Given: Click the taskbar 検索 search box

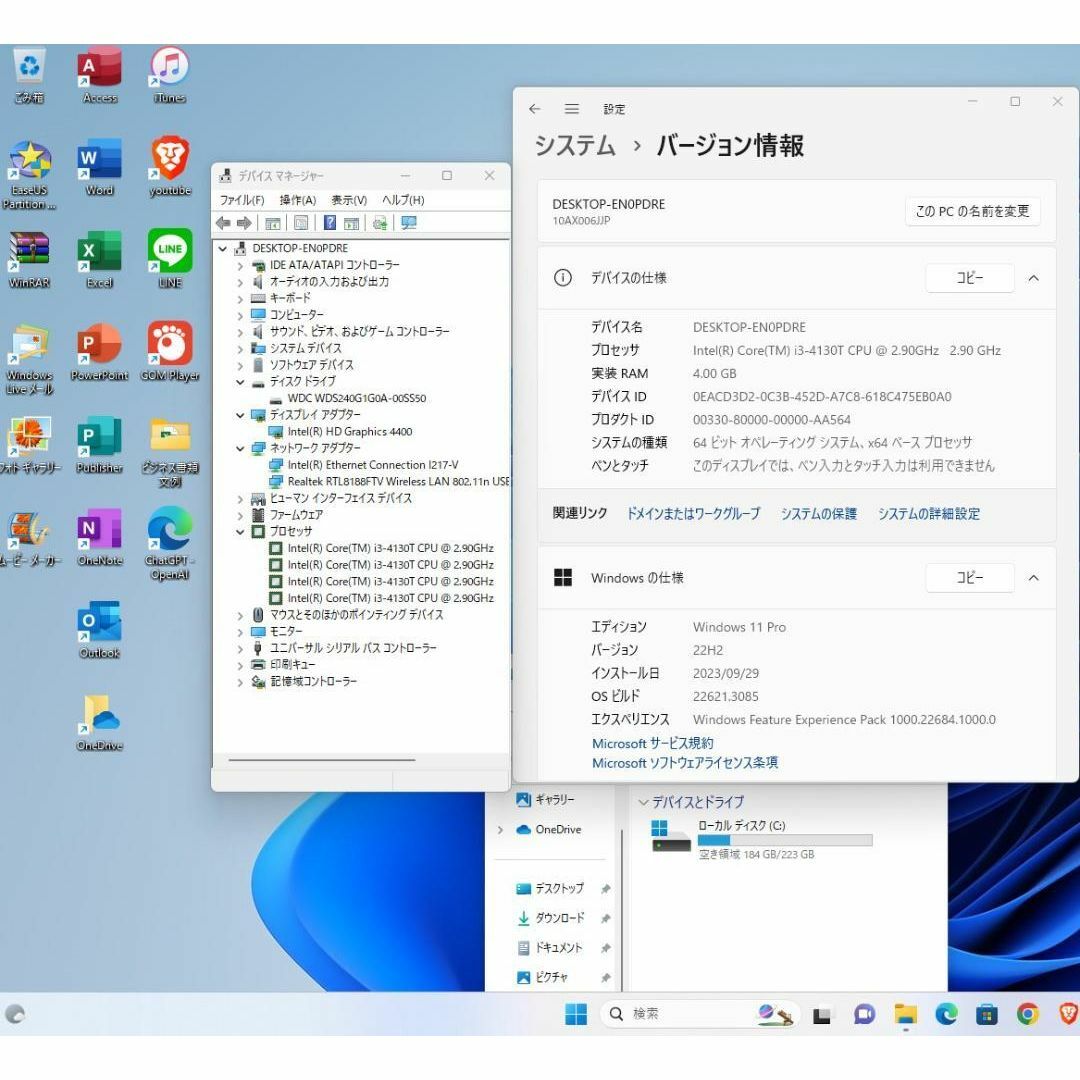Looking at the screenshot, I should coord(700,1014).
